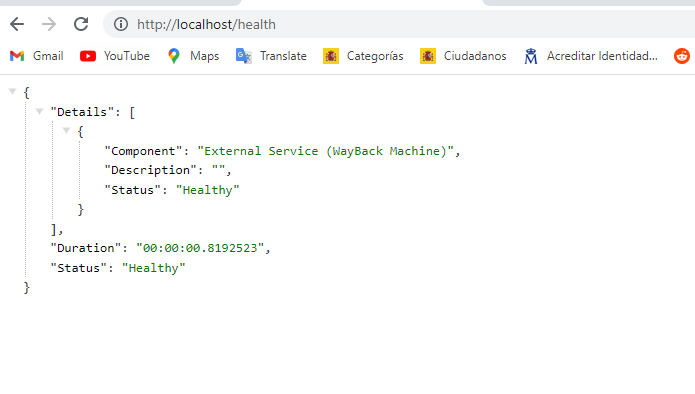Open the Categorías bookmark icon
The width and height of the screenshot is (695, 394).
point(331,56)
